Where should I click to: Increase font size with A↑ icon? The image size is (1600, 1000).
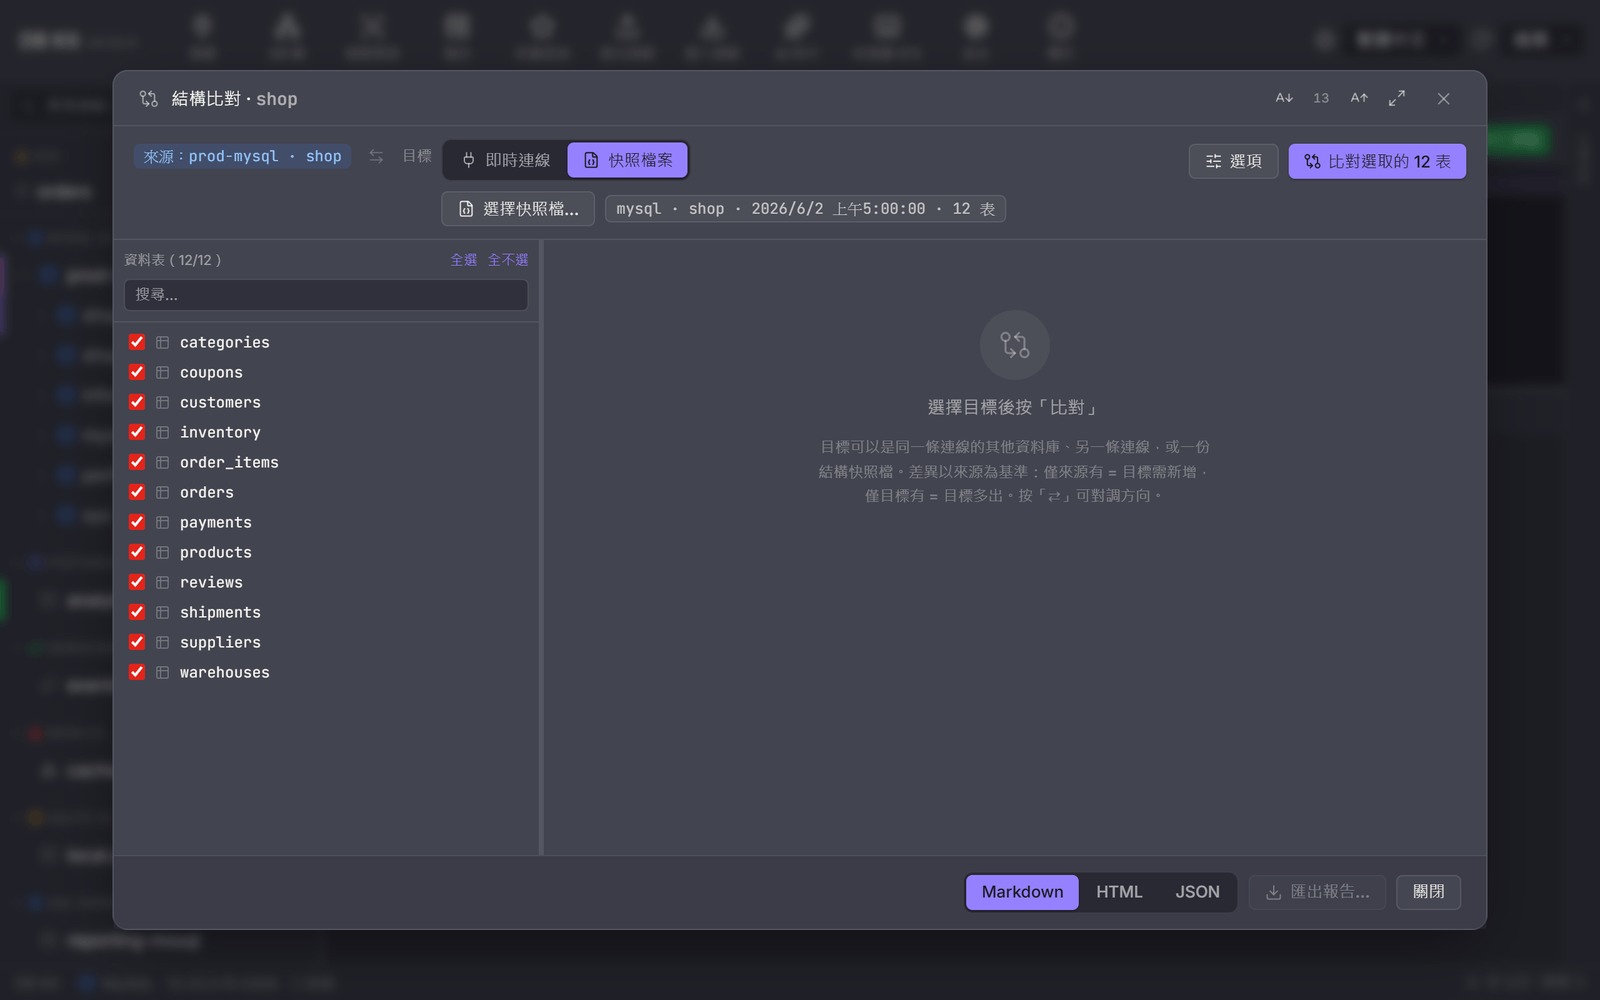click(1359, 98)
